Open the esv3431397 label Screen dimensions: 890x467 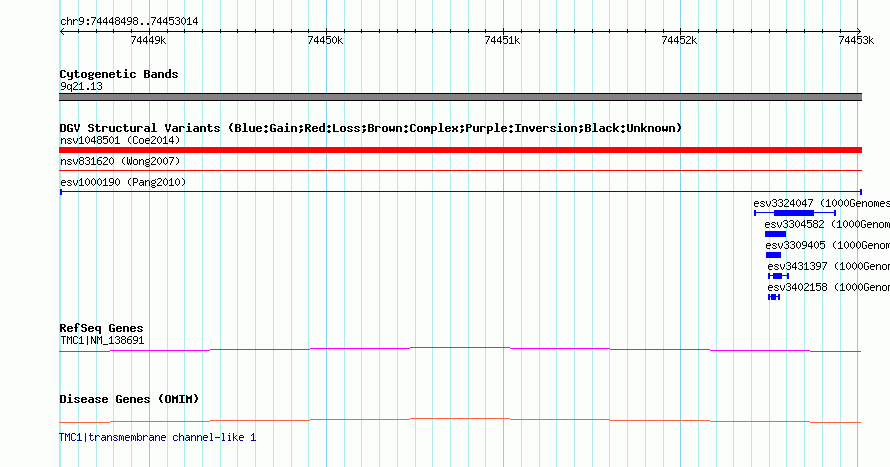[x=829, y=266]
